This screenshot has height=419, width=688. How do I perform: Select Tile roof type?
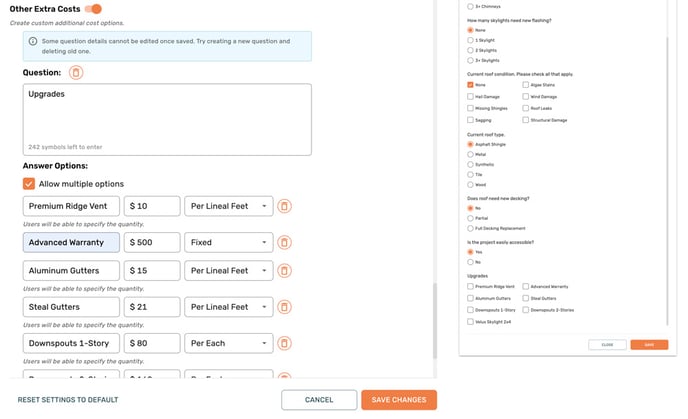470,175
